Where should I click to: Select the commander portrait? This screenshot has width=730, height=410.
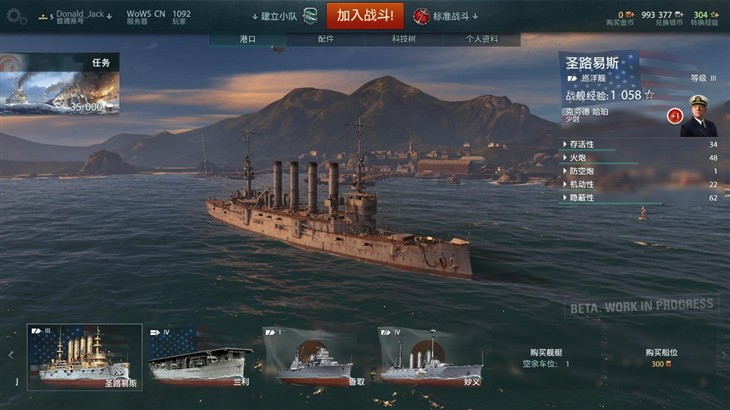click(x=698, y=116)
